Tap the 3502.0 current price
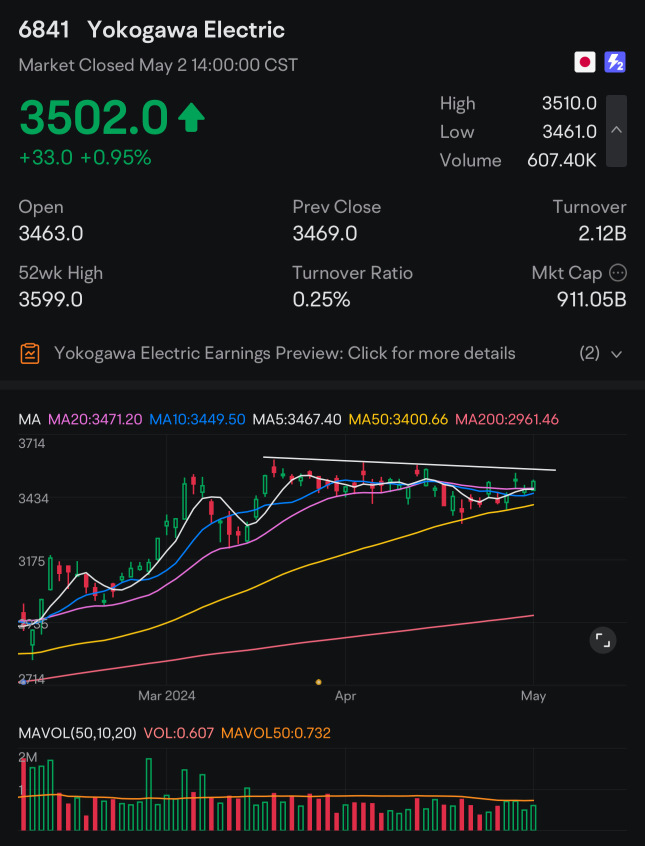The width and height of the screenshot is (645, 846). click(94, 118)
